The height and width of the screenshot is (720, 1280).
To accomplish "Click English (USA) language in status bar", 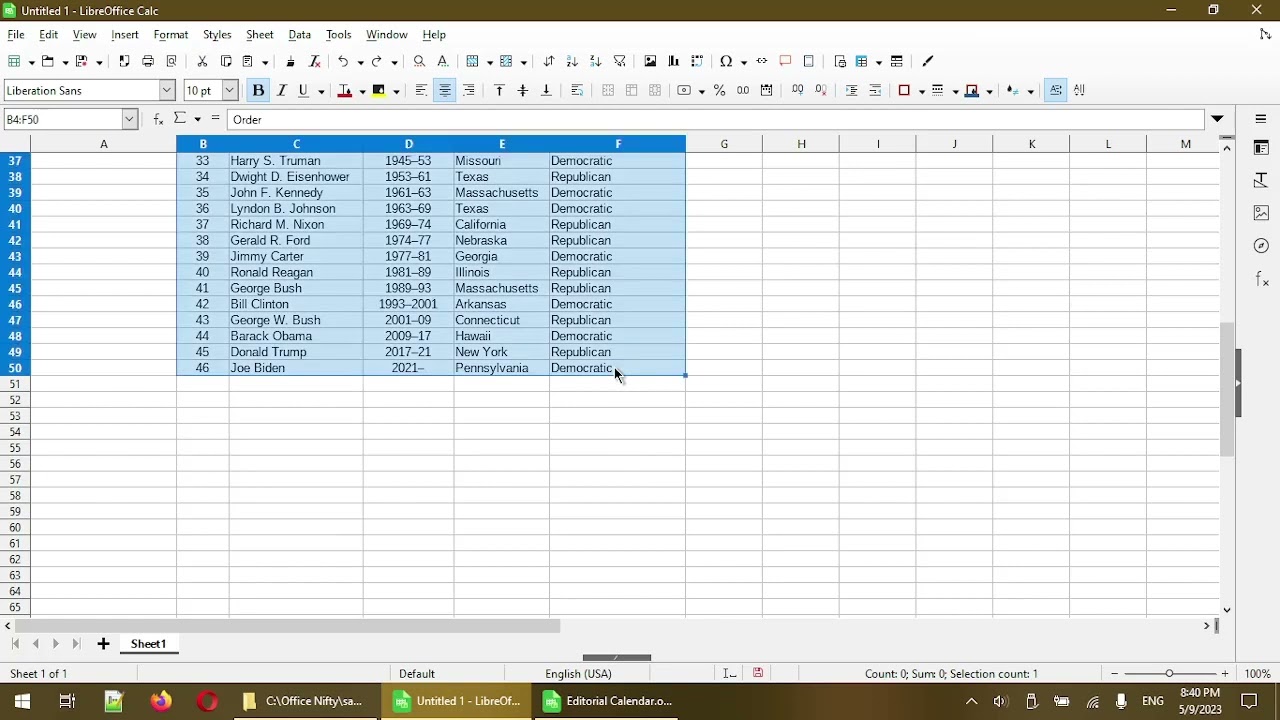I will [x=578, y=674].
